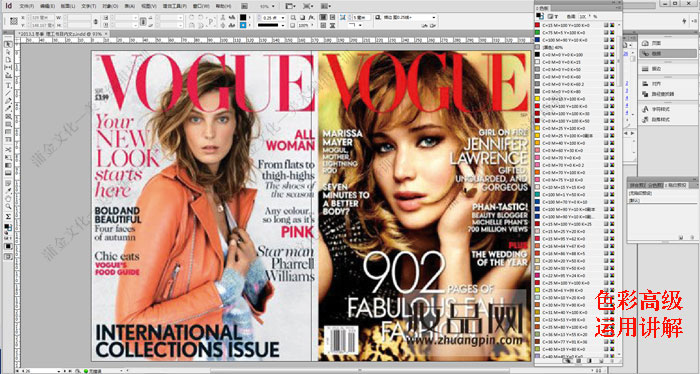
Task: Toggle formatting affects text in Swatches panel
Action: (556, 17)
